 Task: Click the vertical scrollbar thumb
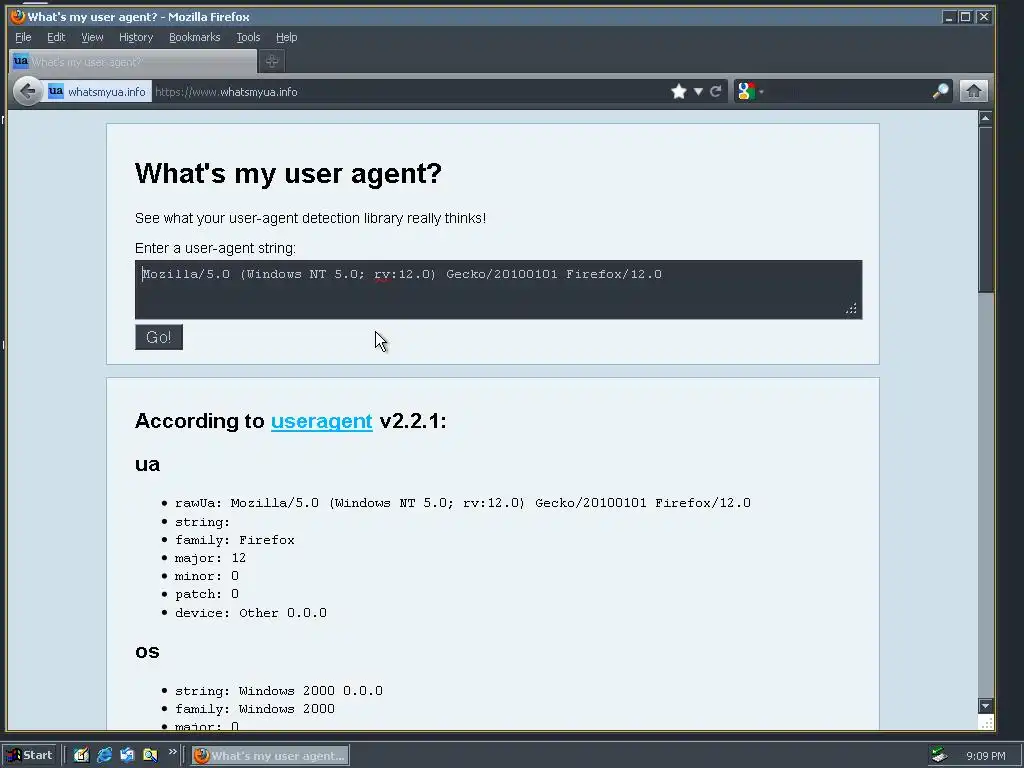pos(985,209)
